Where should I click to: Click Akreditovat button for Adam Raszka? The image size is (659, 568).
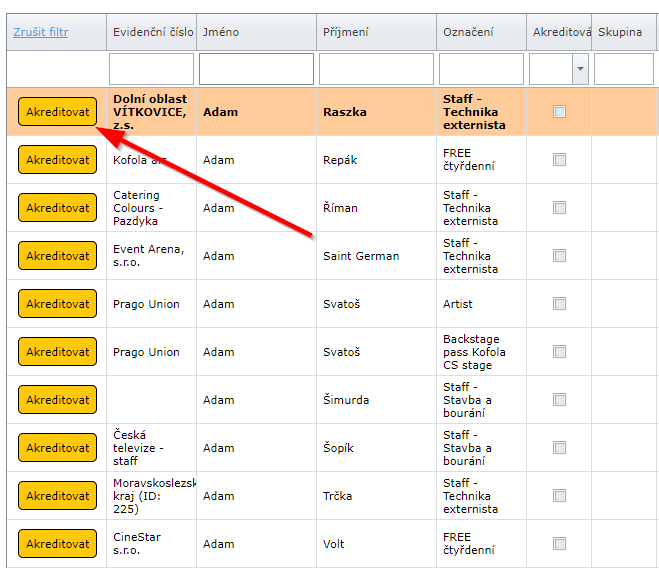57,112
